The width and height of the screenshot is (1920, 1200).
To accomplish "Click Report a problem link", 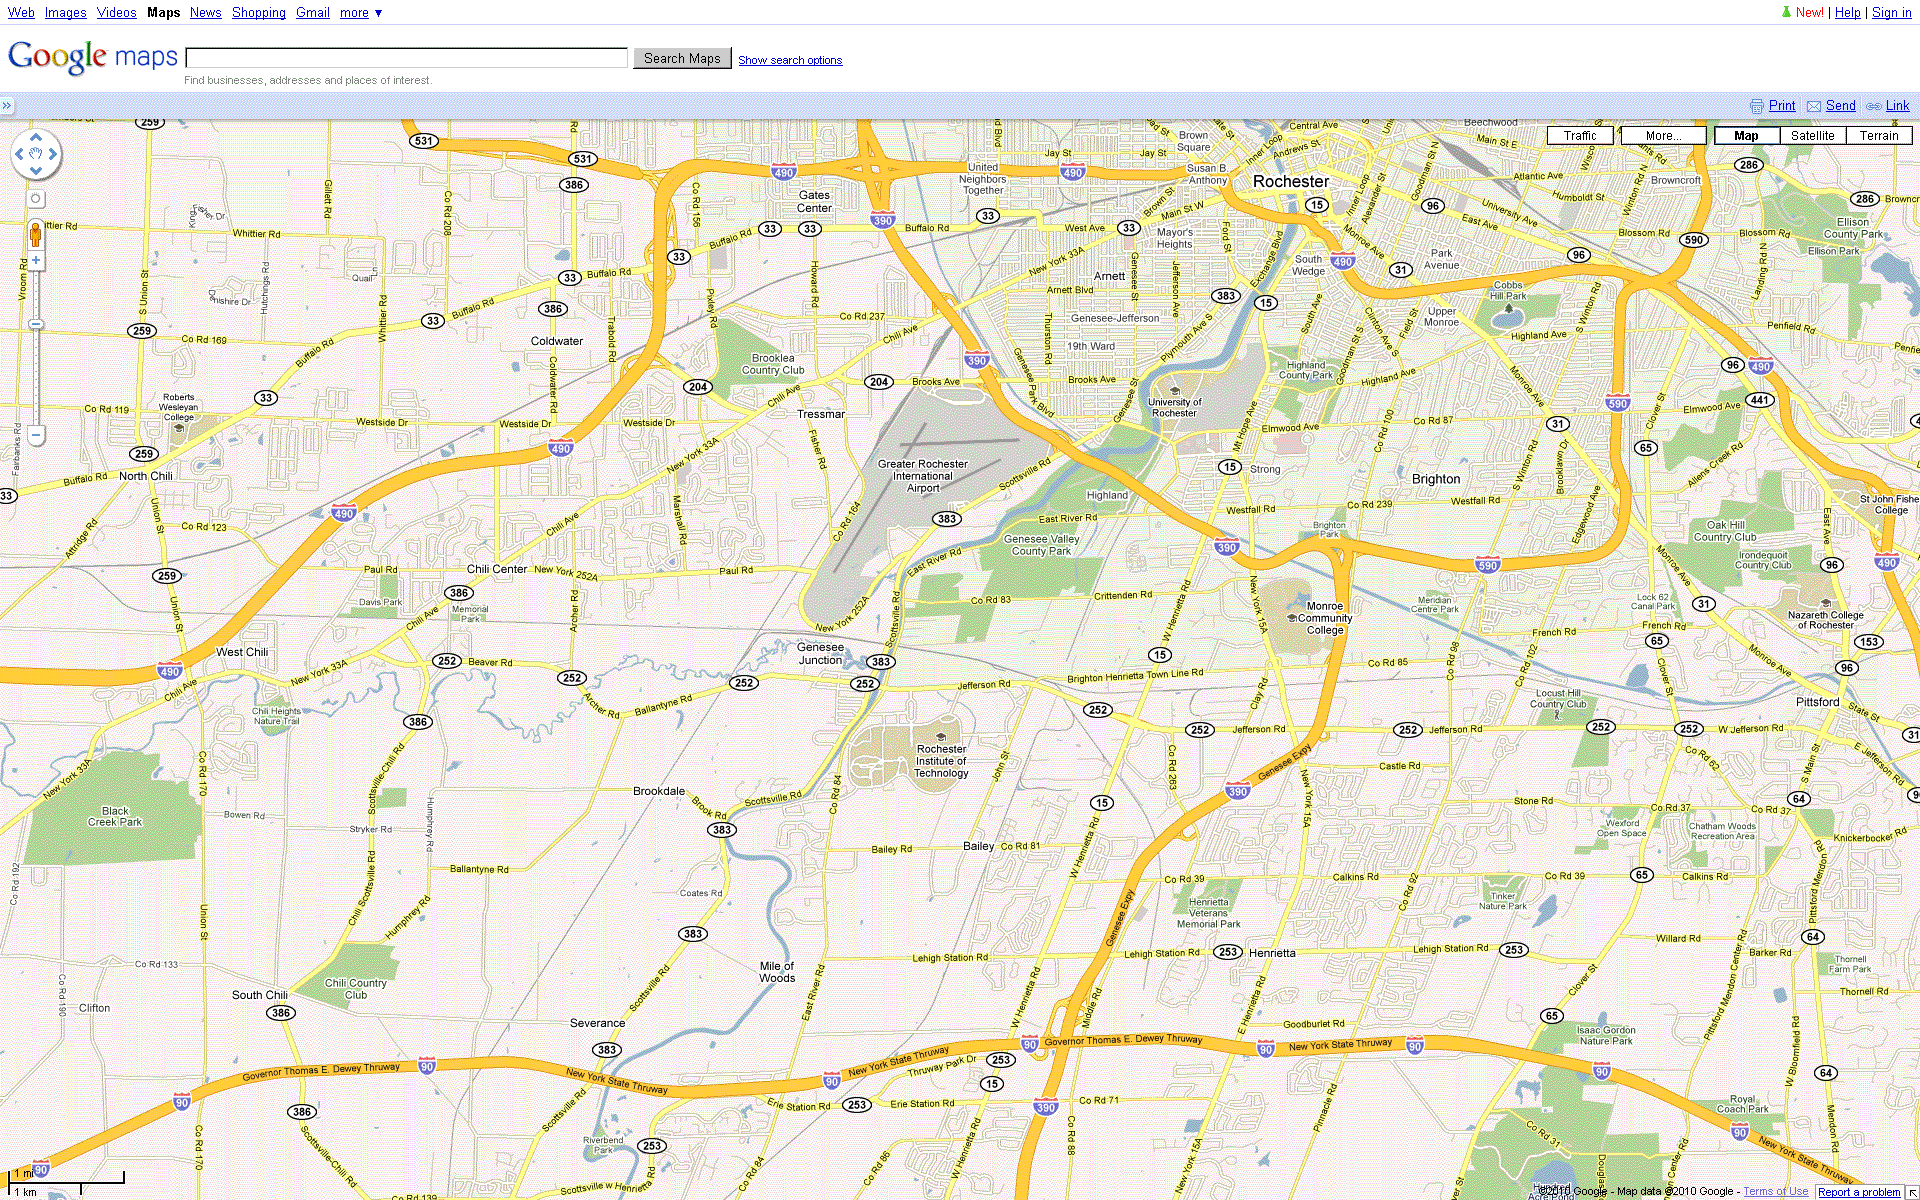I will click(x=1859, y=1192).
